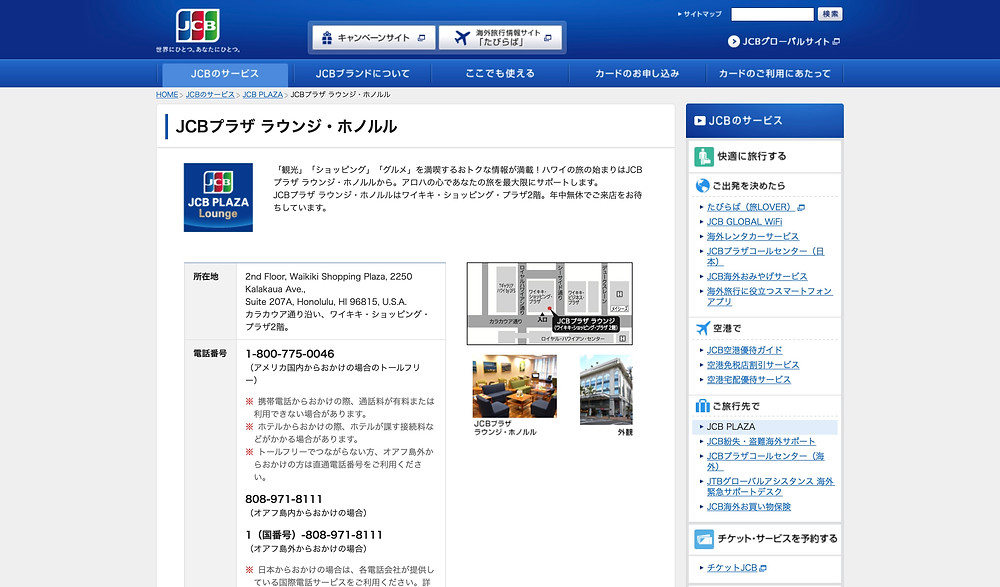Click the 検索 search button
The width and height of the screenshot is (1000, 587).
(830, 14)
